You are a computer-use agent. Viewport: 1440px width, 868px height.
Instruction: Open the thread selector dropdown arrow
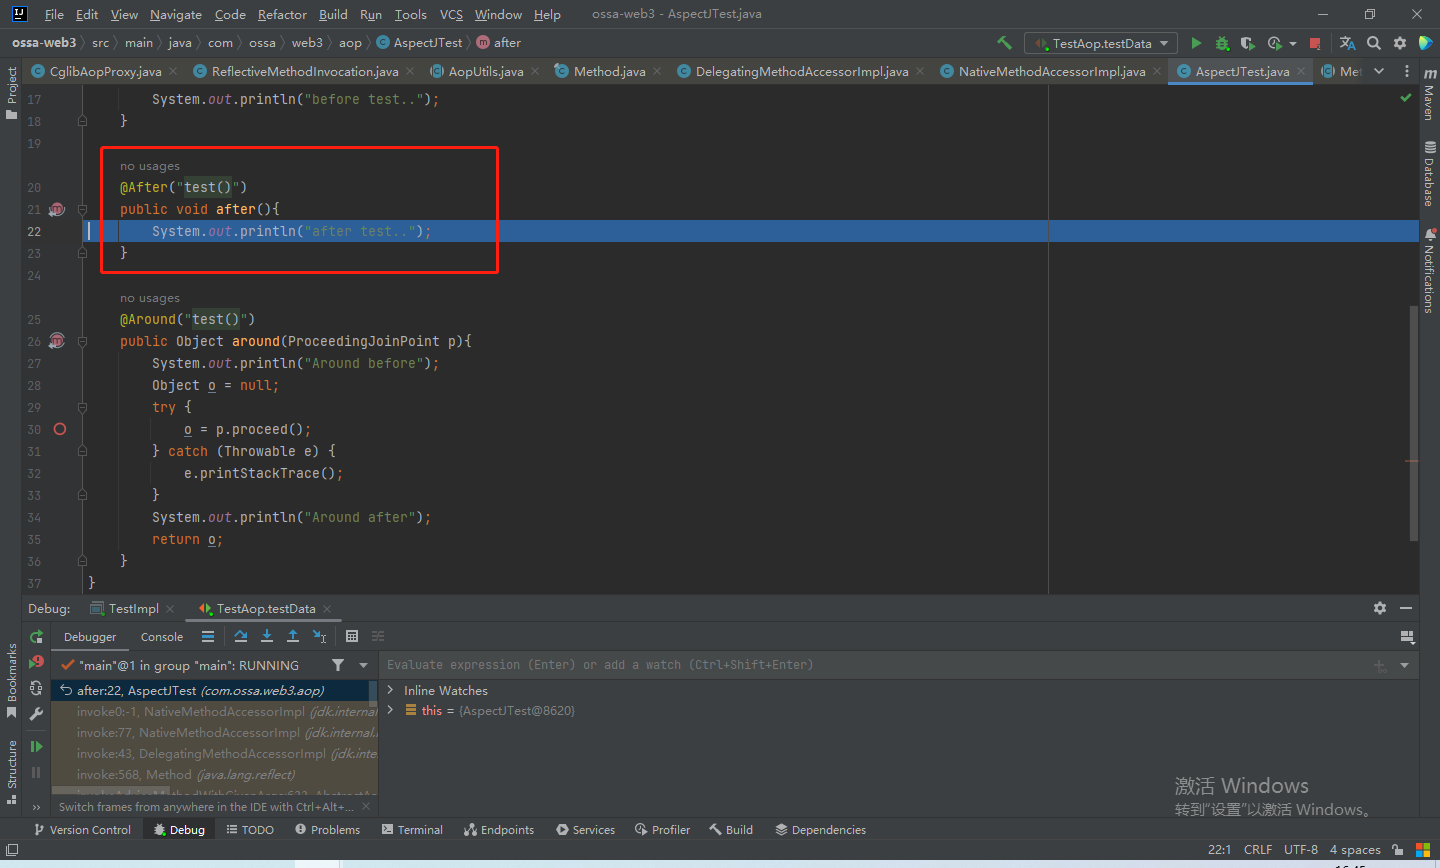click(x=364, y=665)
